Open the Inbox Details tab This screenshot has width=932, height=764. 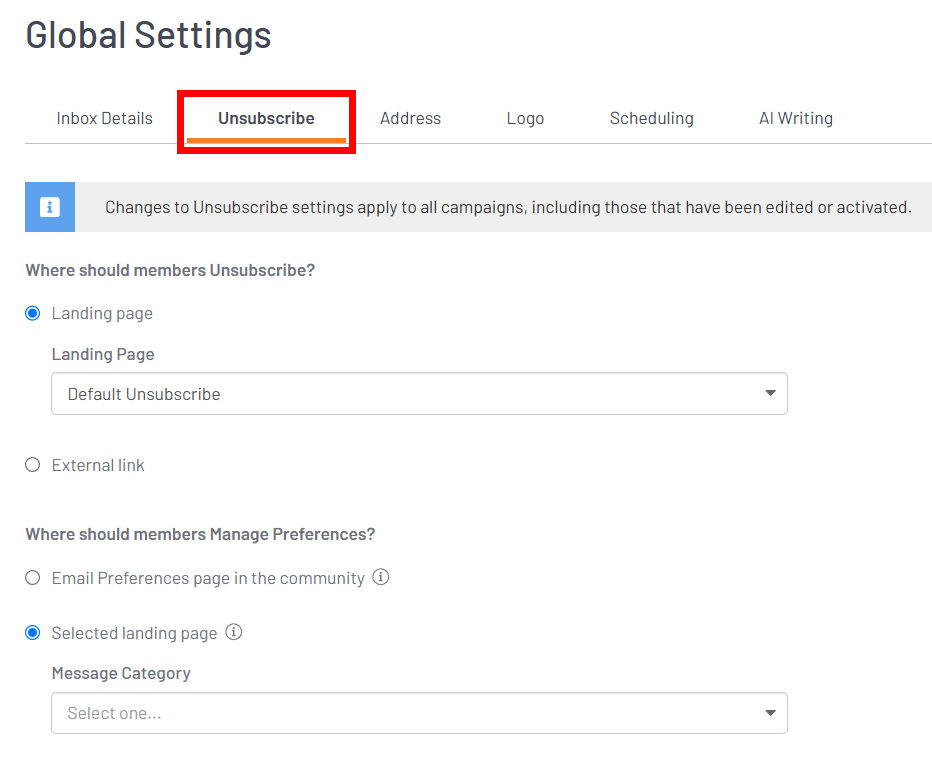(105, 118)
